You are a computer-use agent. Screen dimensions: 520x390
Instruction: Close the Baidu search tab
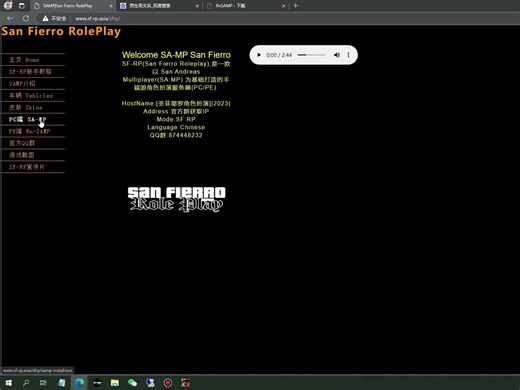197,6
